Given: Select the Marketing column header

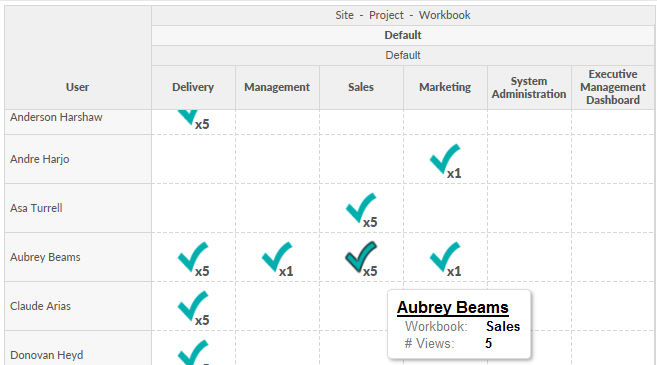Looking at the screenshot, I should [445, 87].
